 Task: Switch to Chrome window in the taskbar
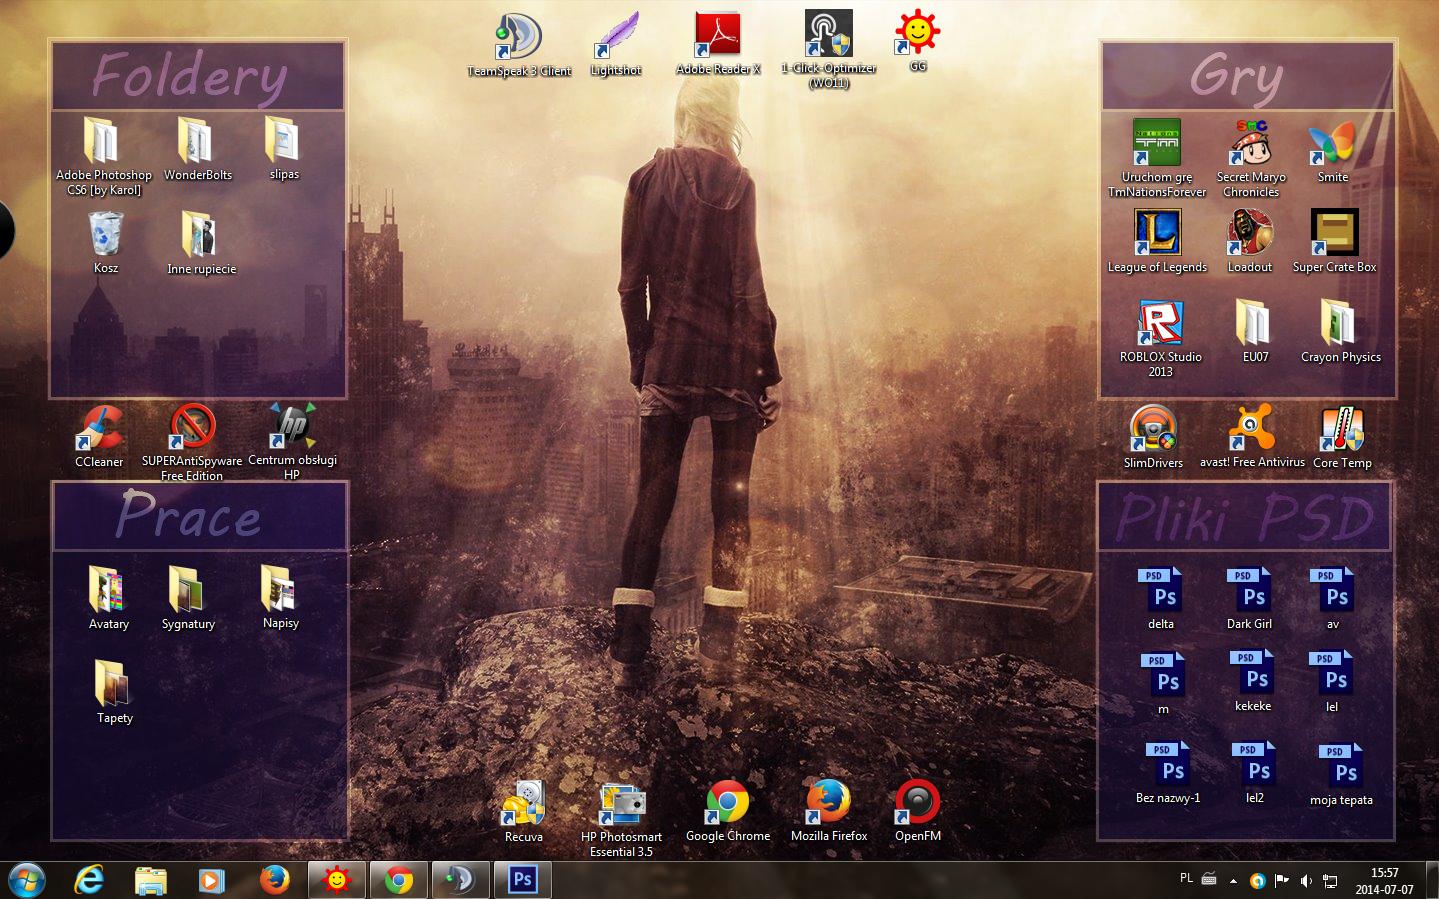[x=399, y=880]
